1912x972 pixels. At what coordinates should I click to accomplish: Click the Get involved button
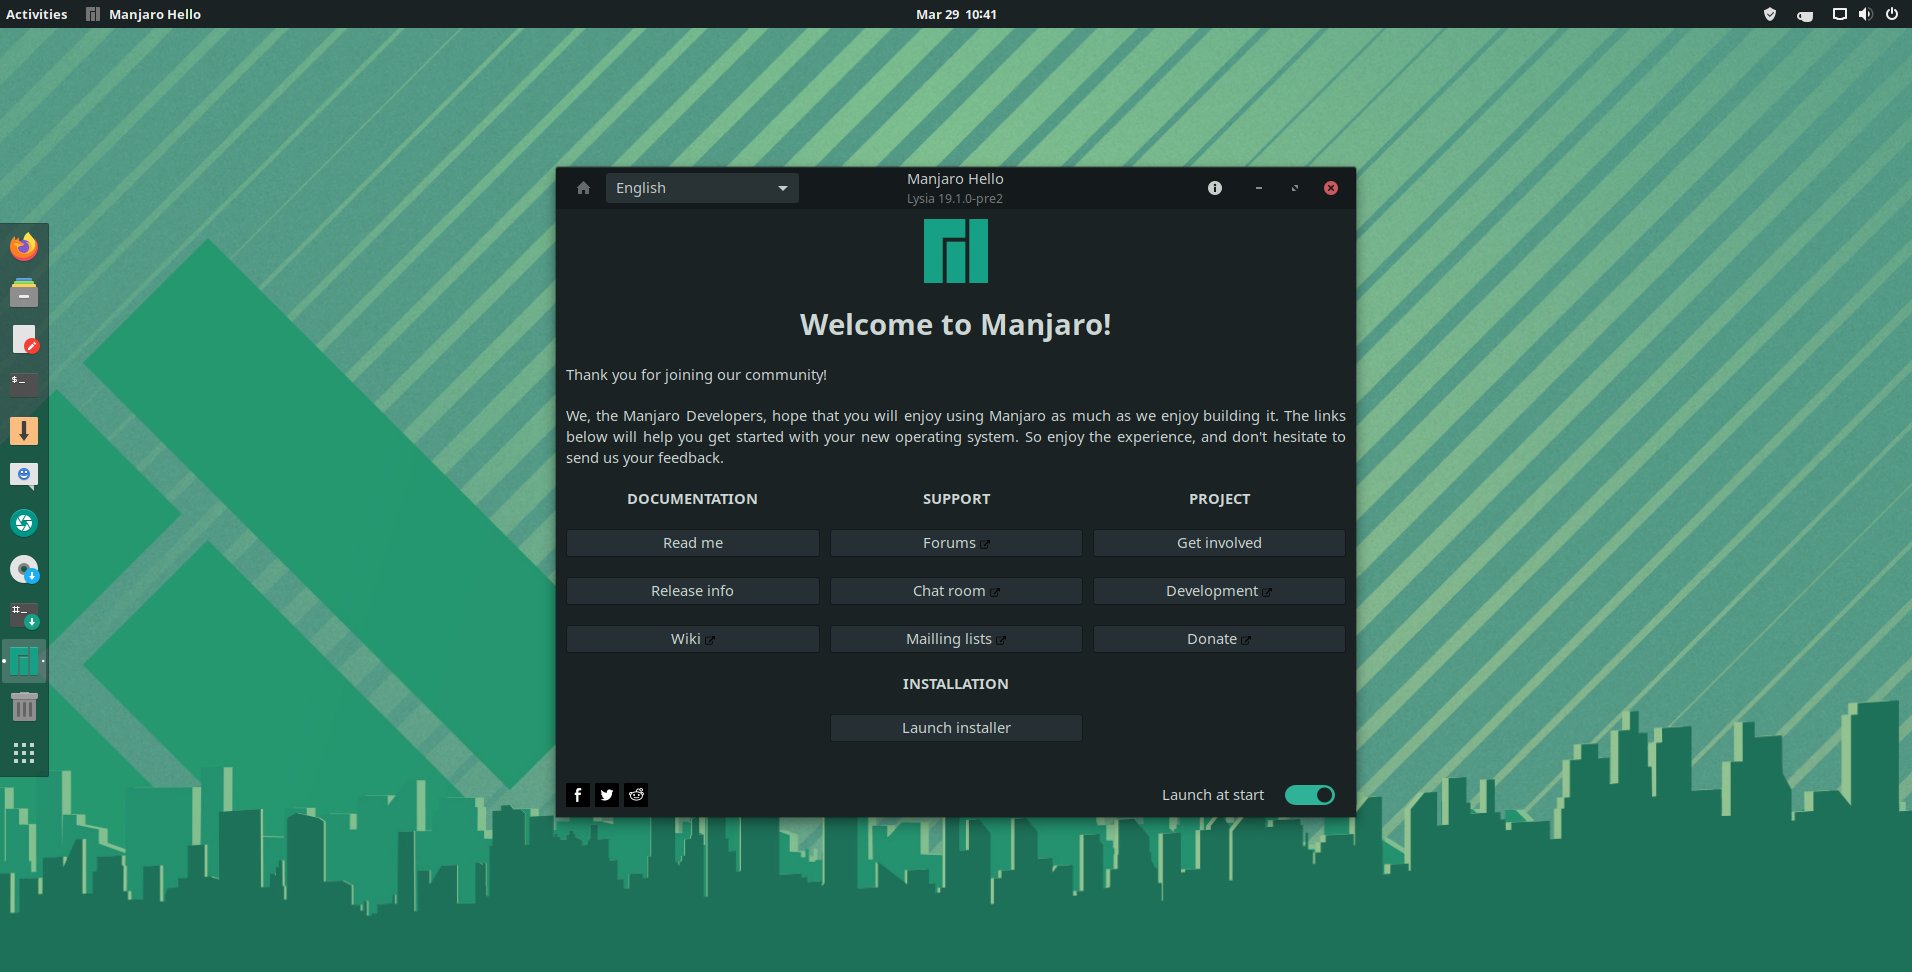pos(1219,543)
